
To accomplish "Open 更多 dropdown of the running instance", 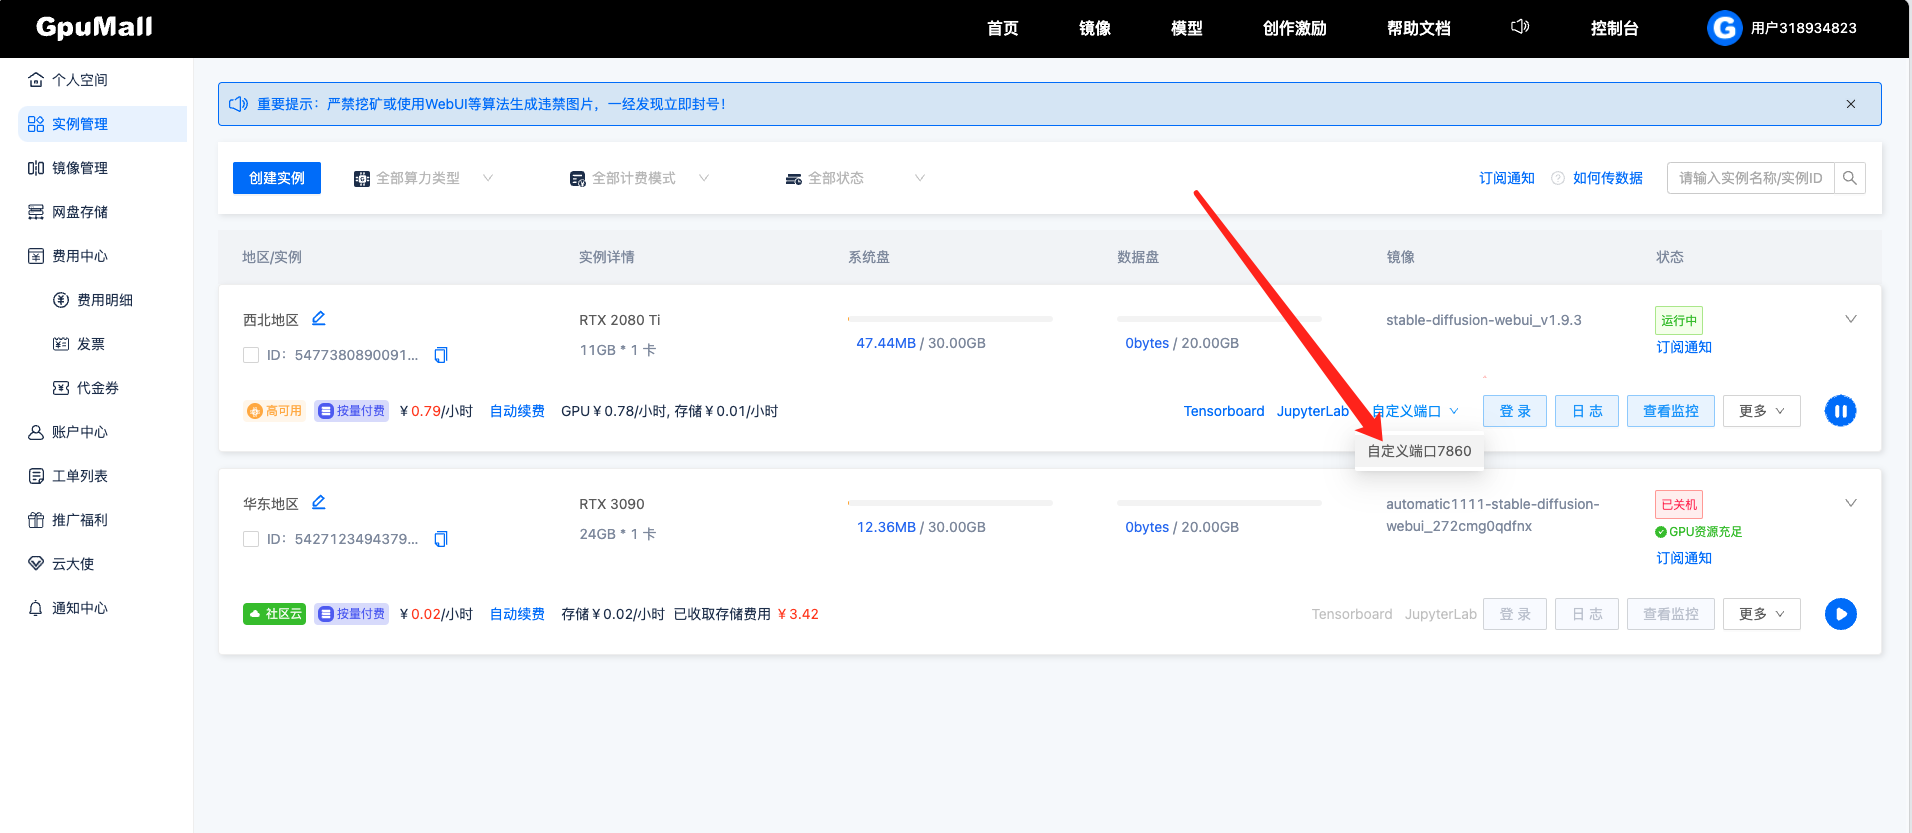I will pyautogui.click(x=1762, y=411).
